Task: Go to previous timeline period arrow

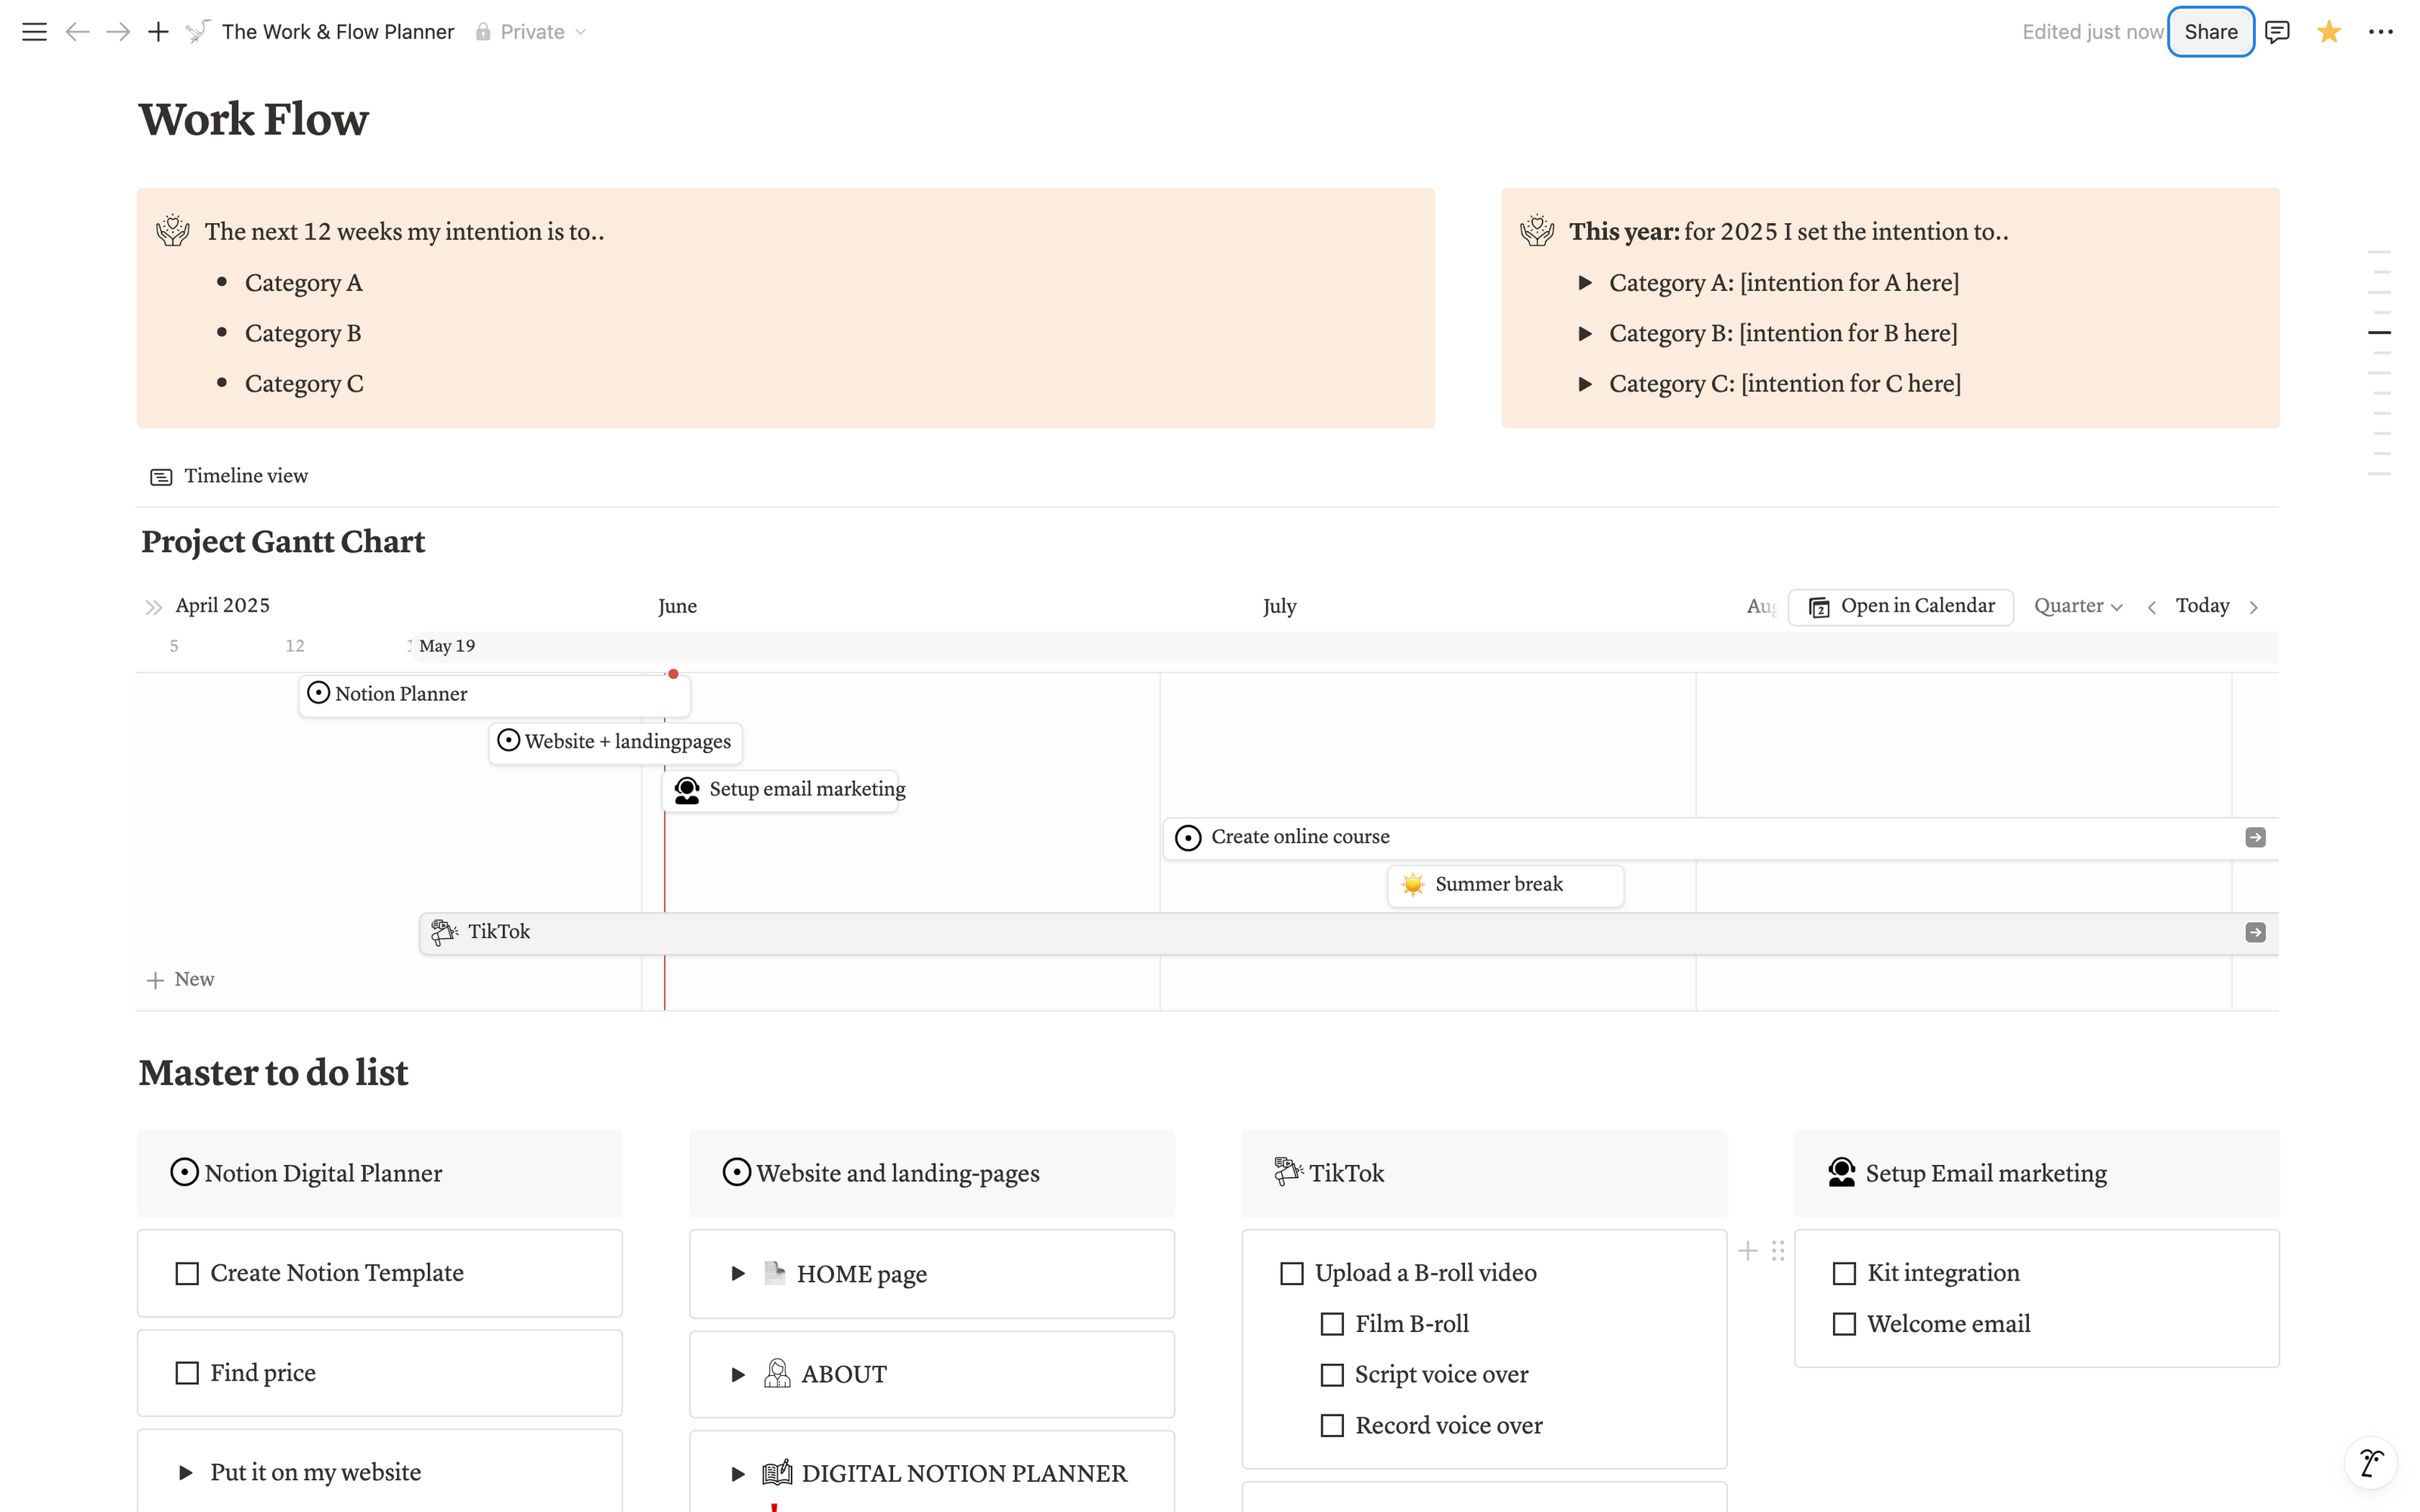Action: (x=2151, y=607)
